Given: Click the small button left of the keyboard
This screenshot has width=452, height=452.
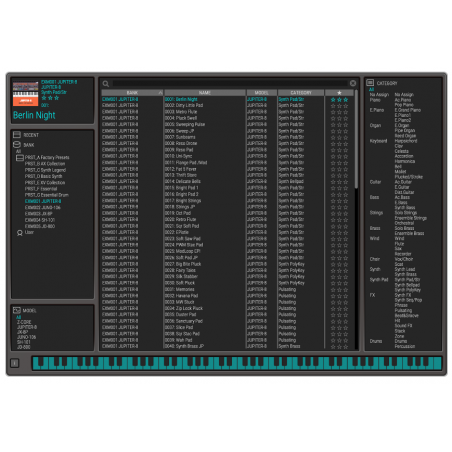Looking at the screenshot, I should point(15,363).
